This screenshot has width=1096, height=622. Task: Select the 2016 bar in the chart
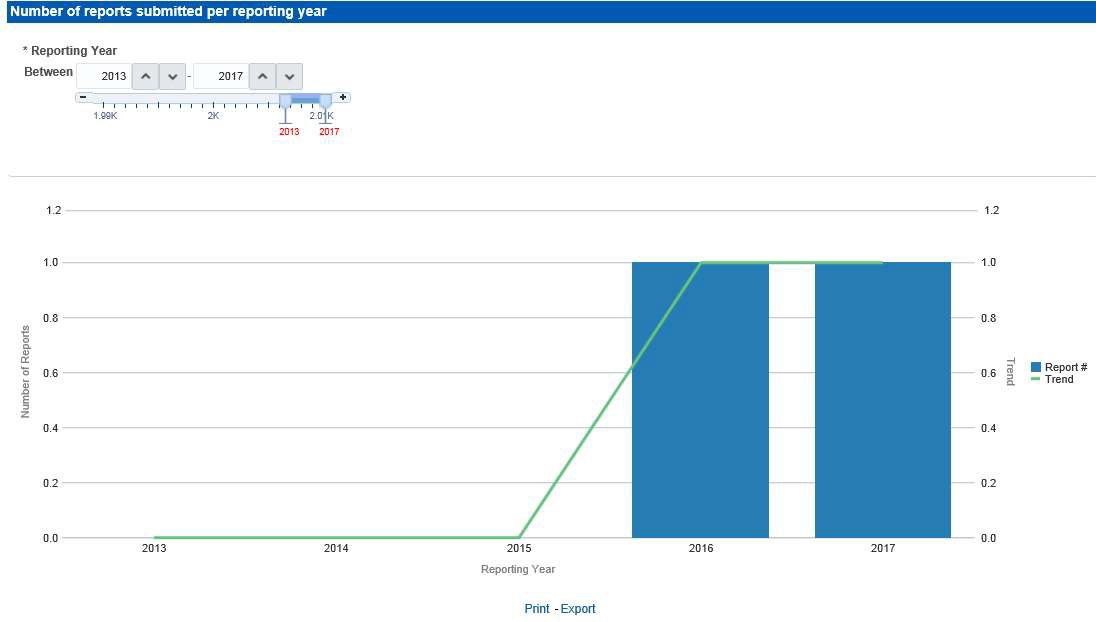pos(699,400)
